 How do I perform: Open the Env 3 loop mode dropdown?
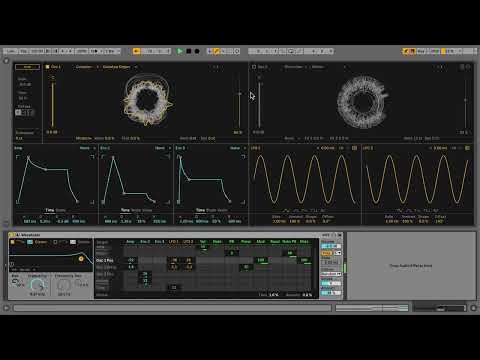[x=237, y=148]
